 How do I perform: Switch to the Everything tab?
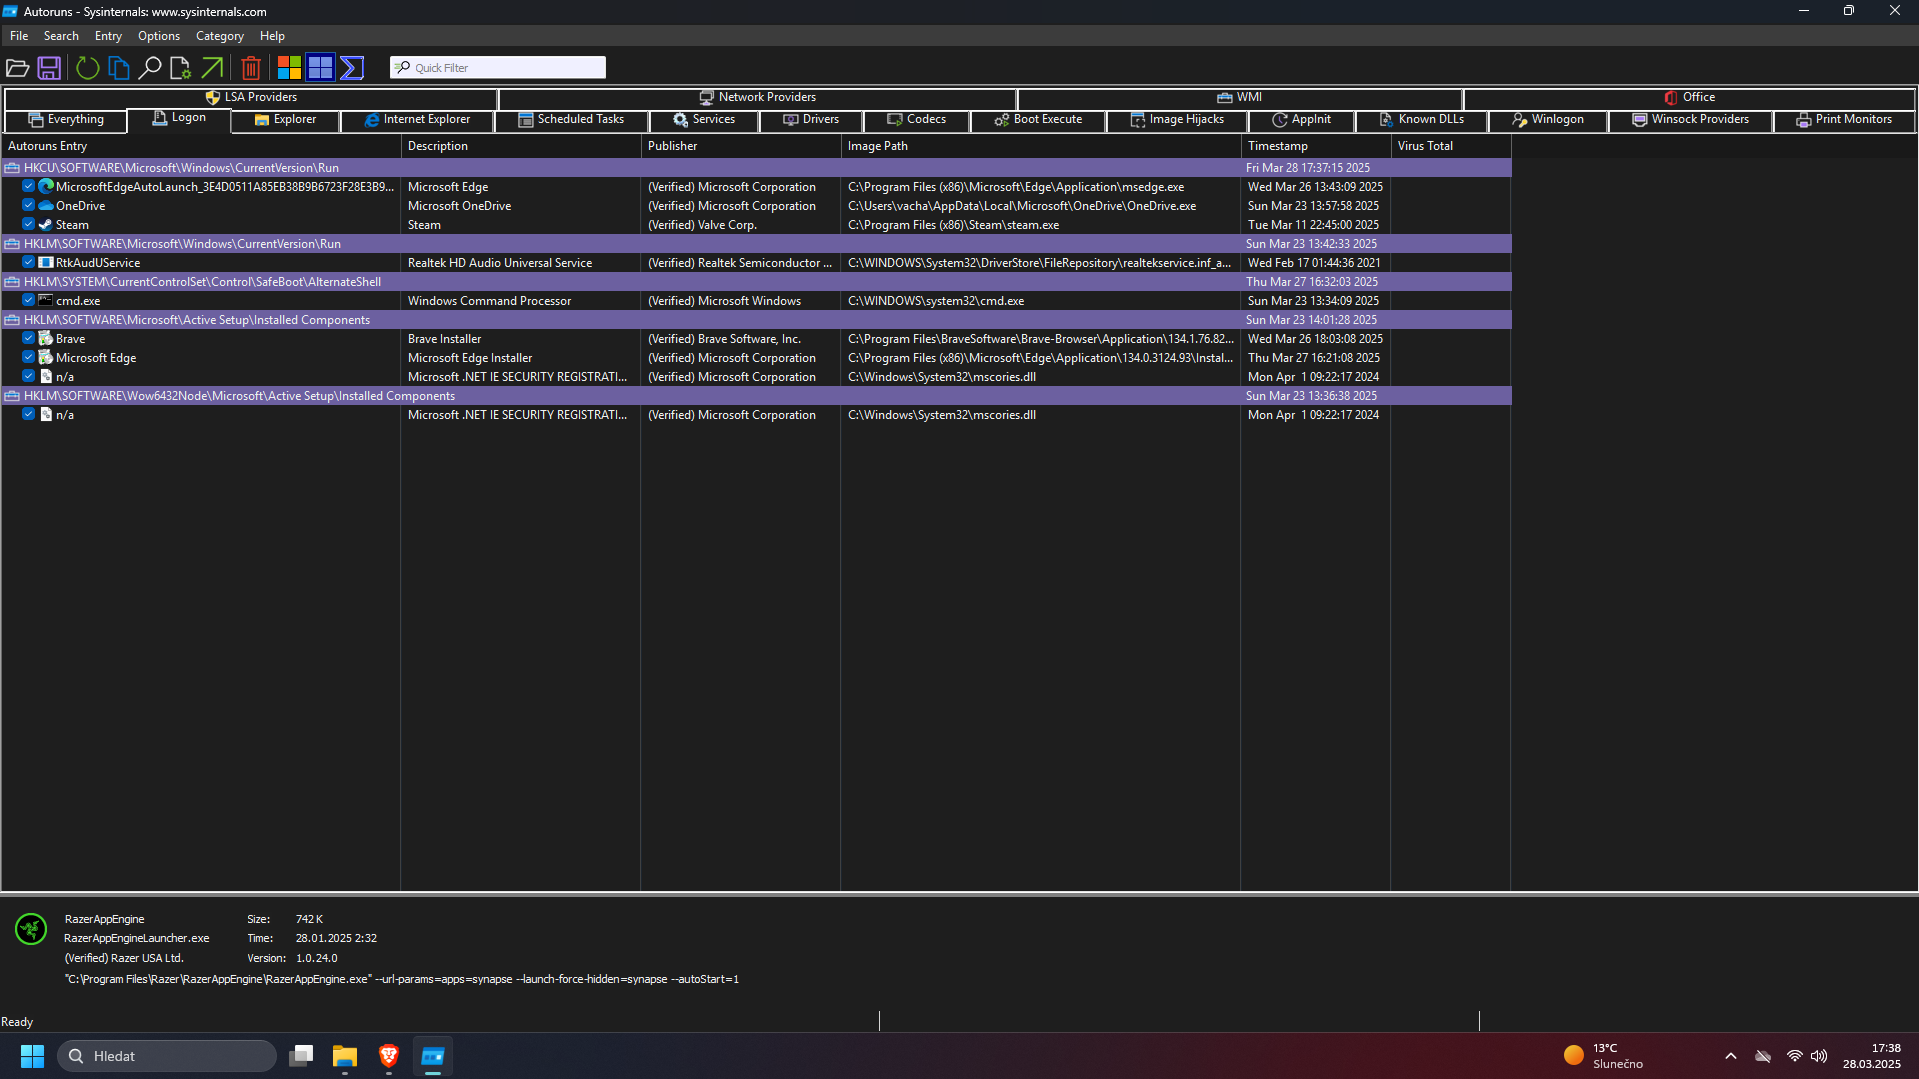[66, 120]
